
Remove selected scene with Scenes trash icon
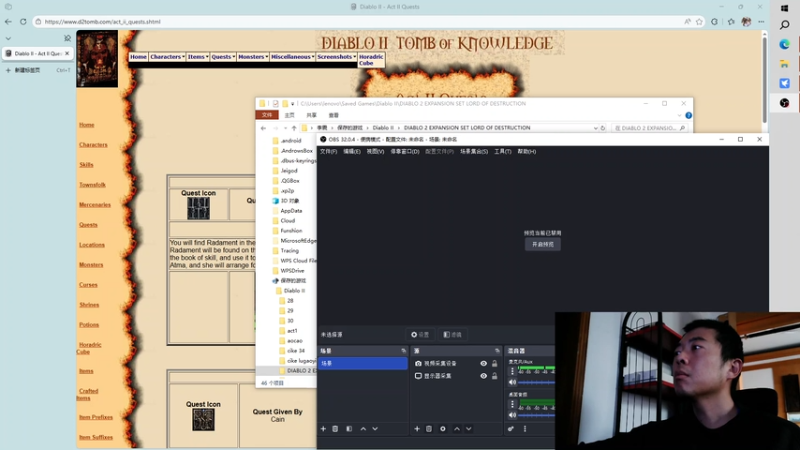[335, 429]
